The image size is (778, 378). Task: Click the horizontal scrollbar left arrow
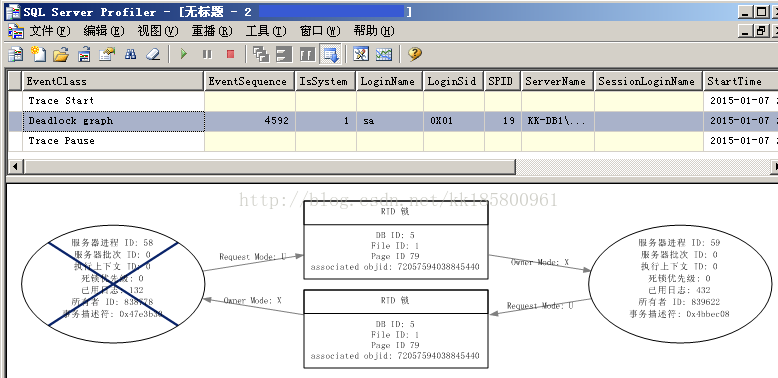[x=15, y=167]
